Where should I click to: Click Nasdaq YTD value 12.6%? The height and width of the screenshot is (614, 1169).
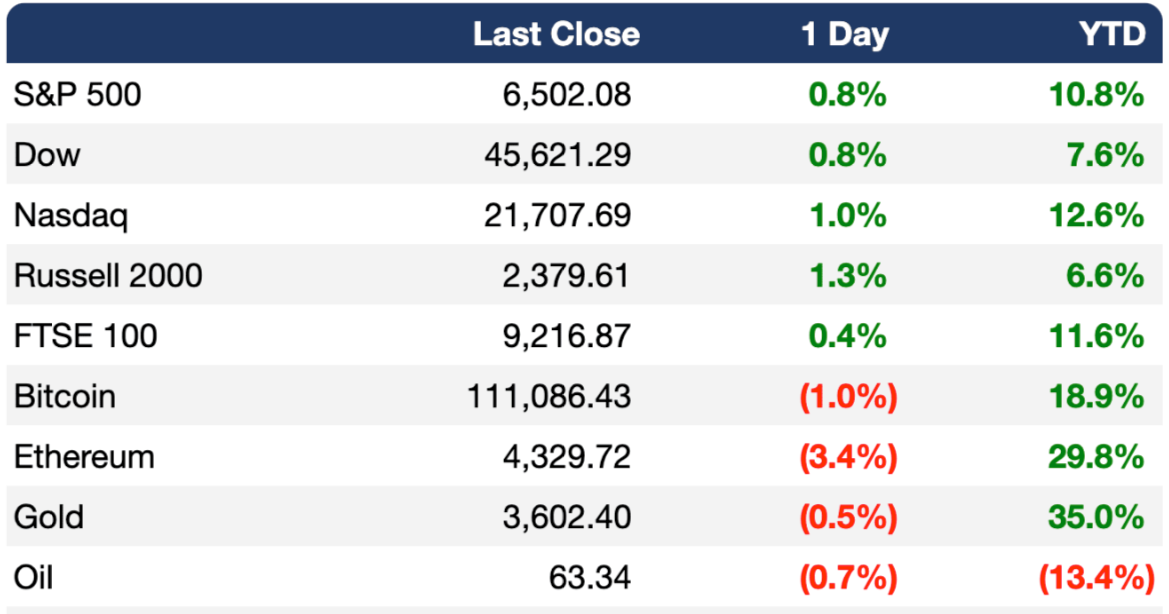[1096, 215]
